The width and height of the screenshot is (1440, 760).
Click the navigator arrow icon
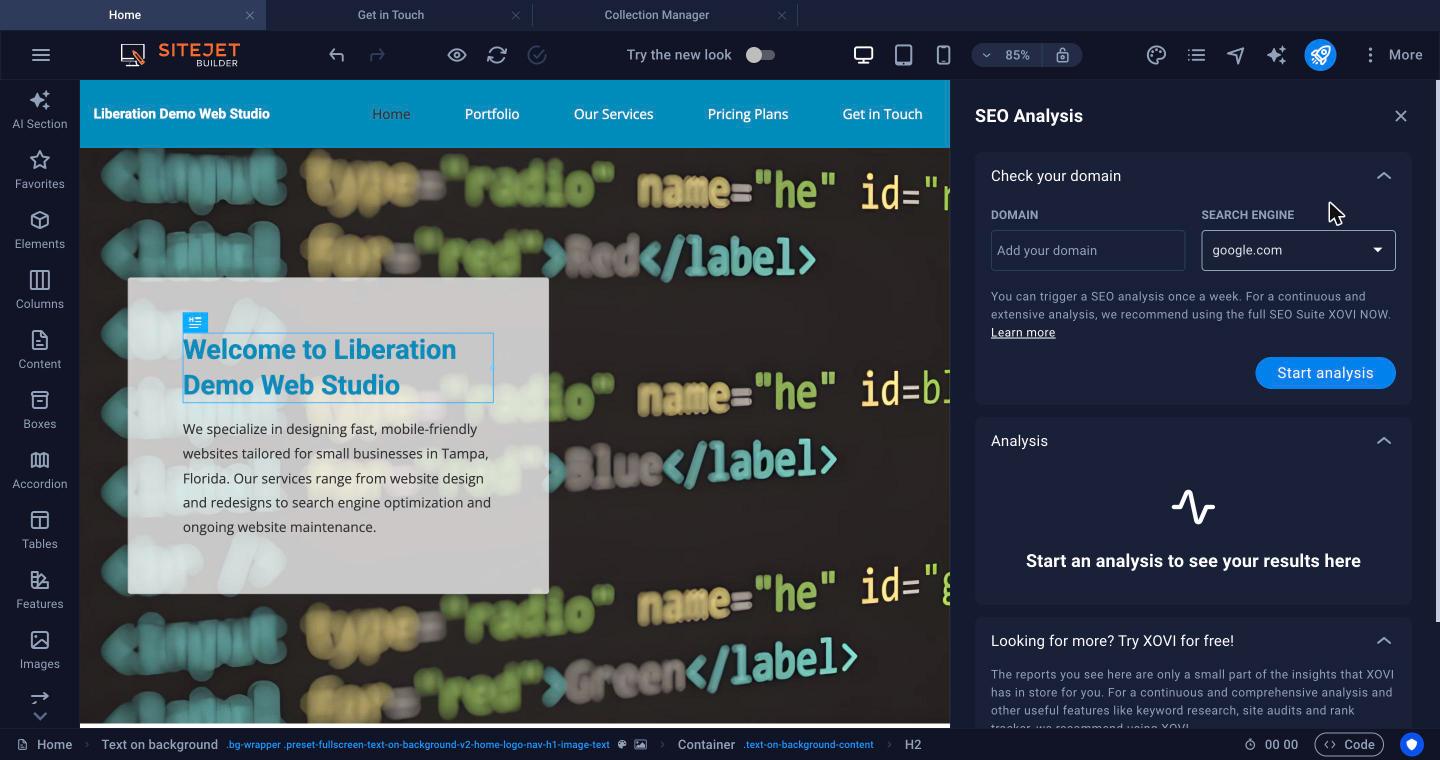point(1236,55)
